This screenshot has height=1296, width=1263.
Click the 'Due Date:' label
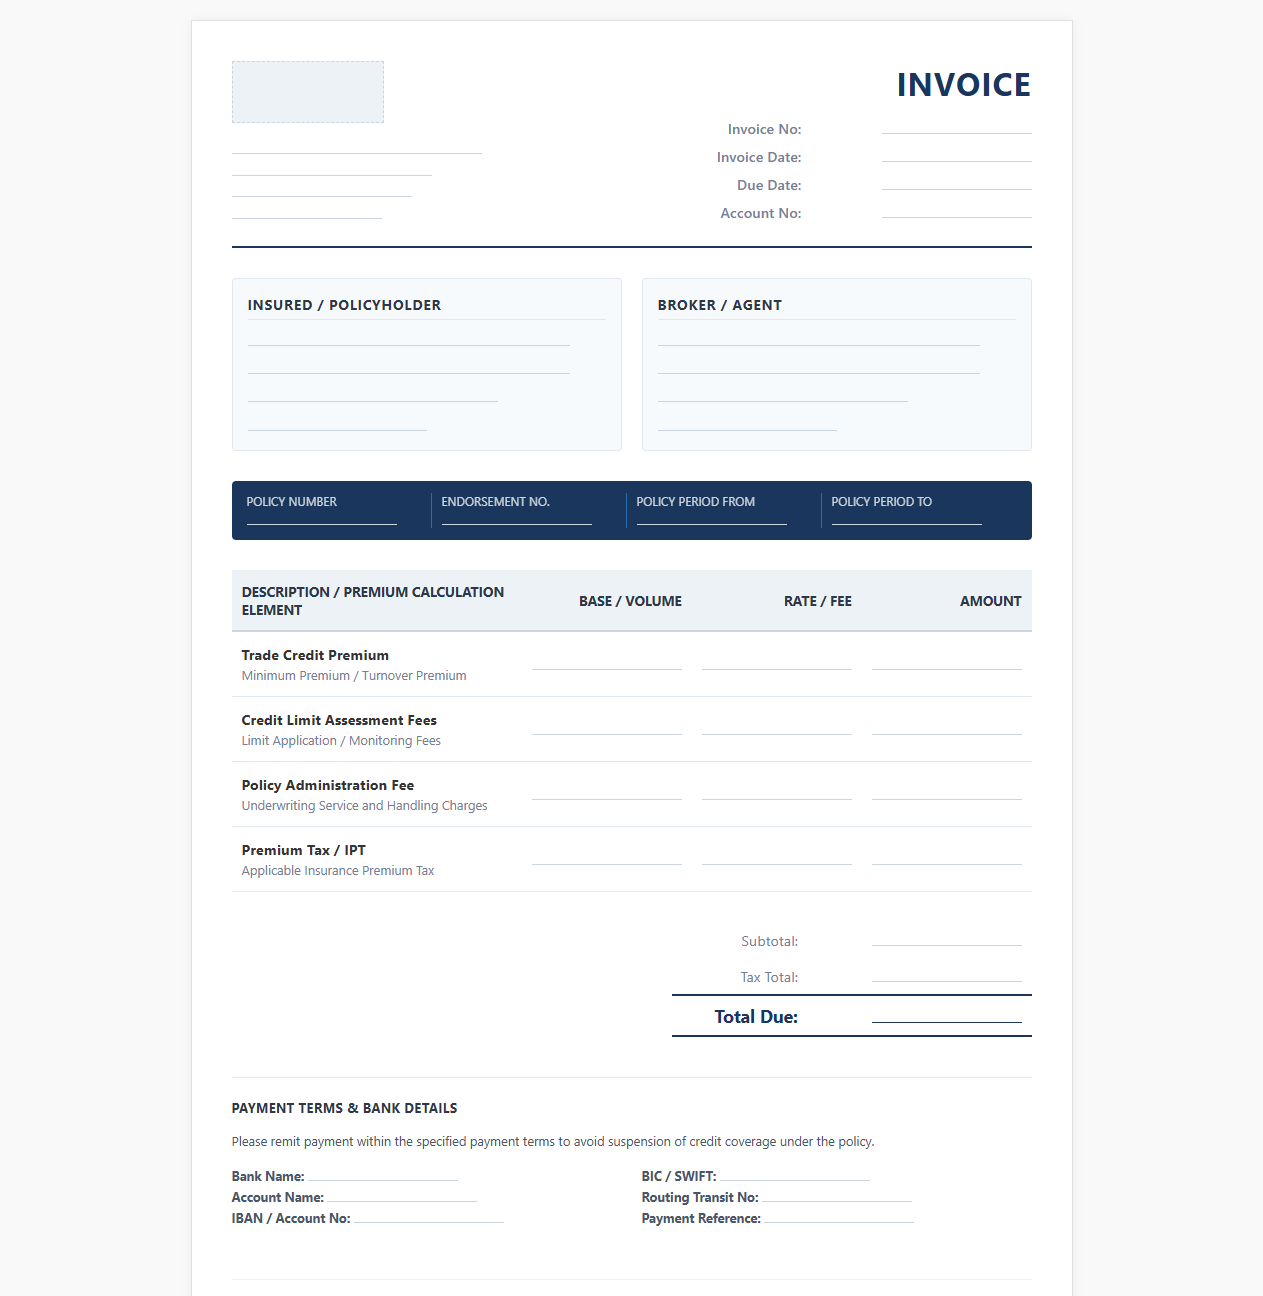point(769,185)
